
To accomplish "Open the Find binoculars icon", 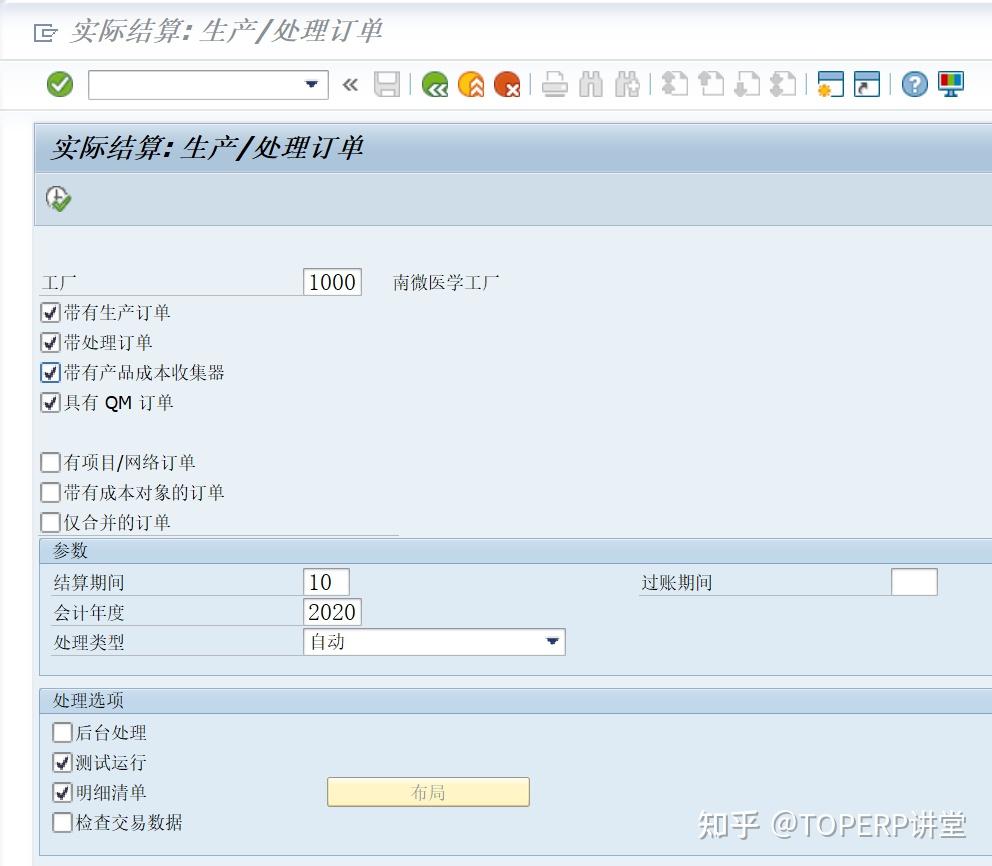I will click(x=589, y=84).
